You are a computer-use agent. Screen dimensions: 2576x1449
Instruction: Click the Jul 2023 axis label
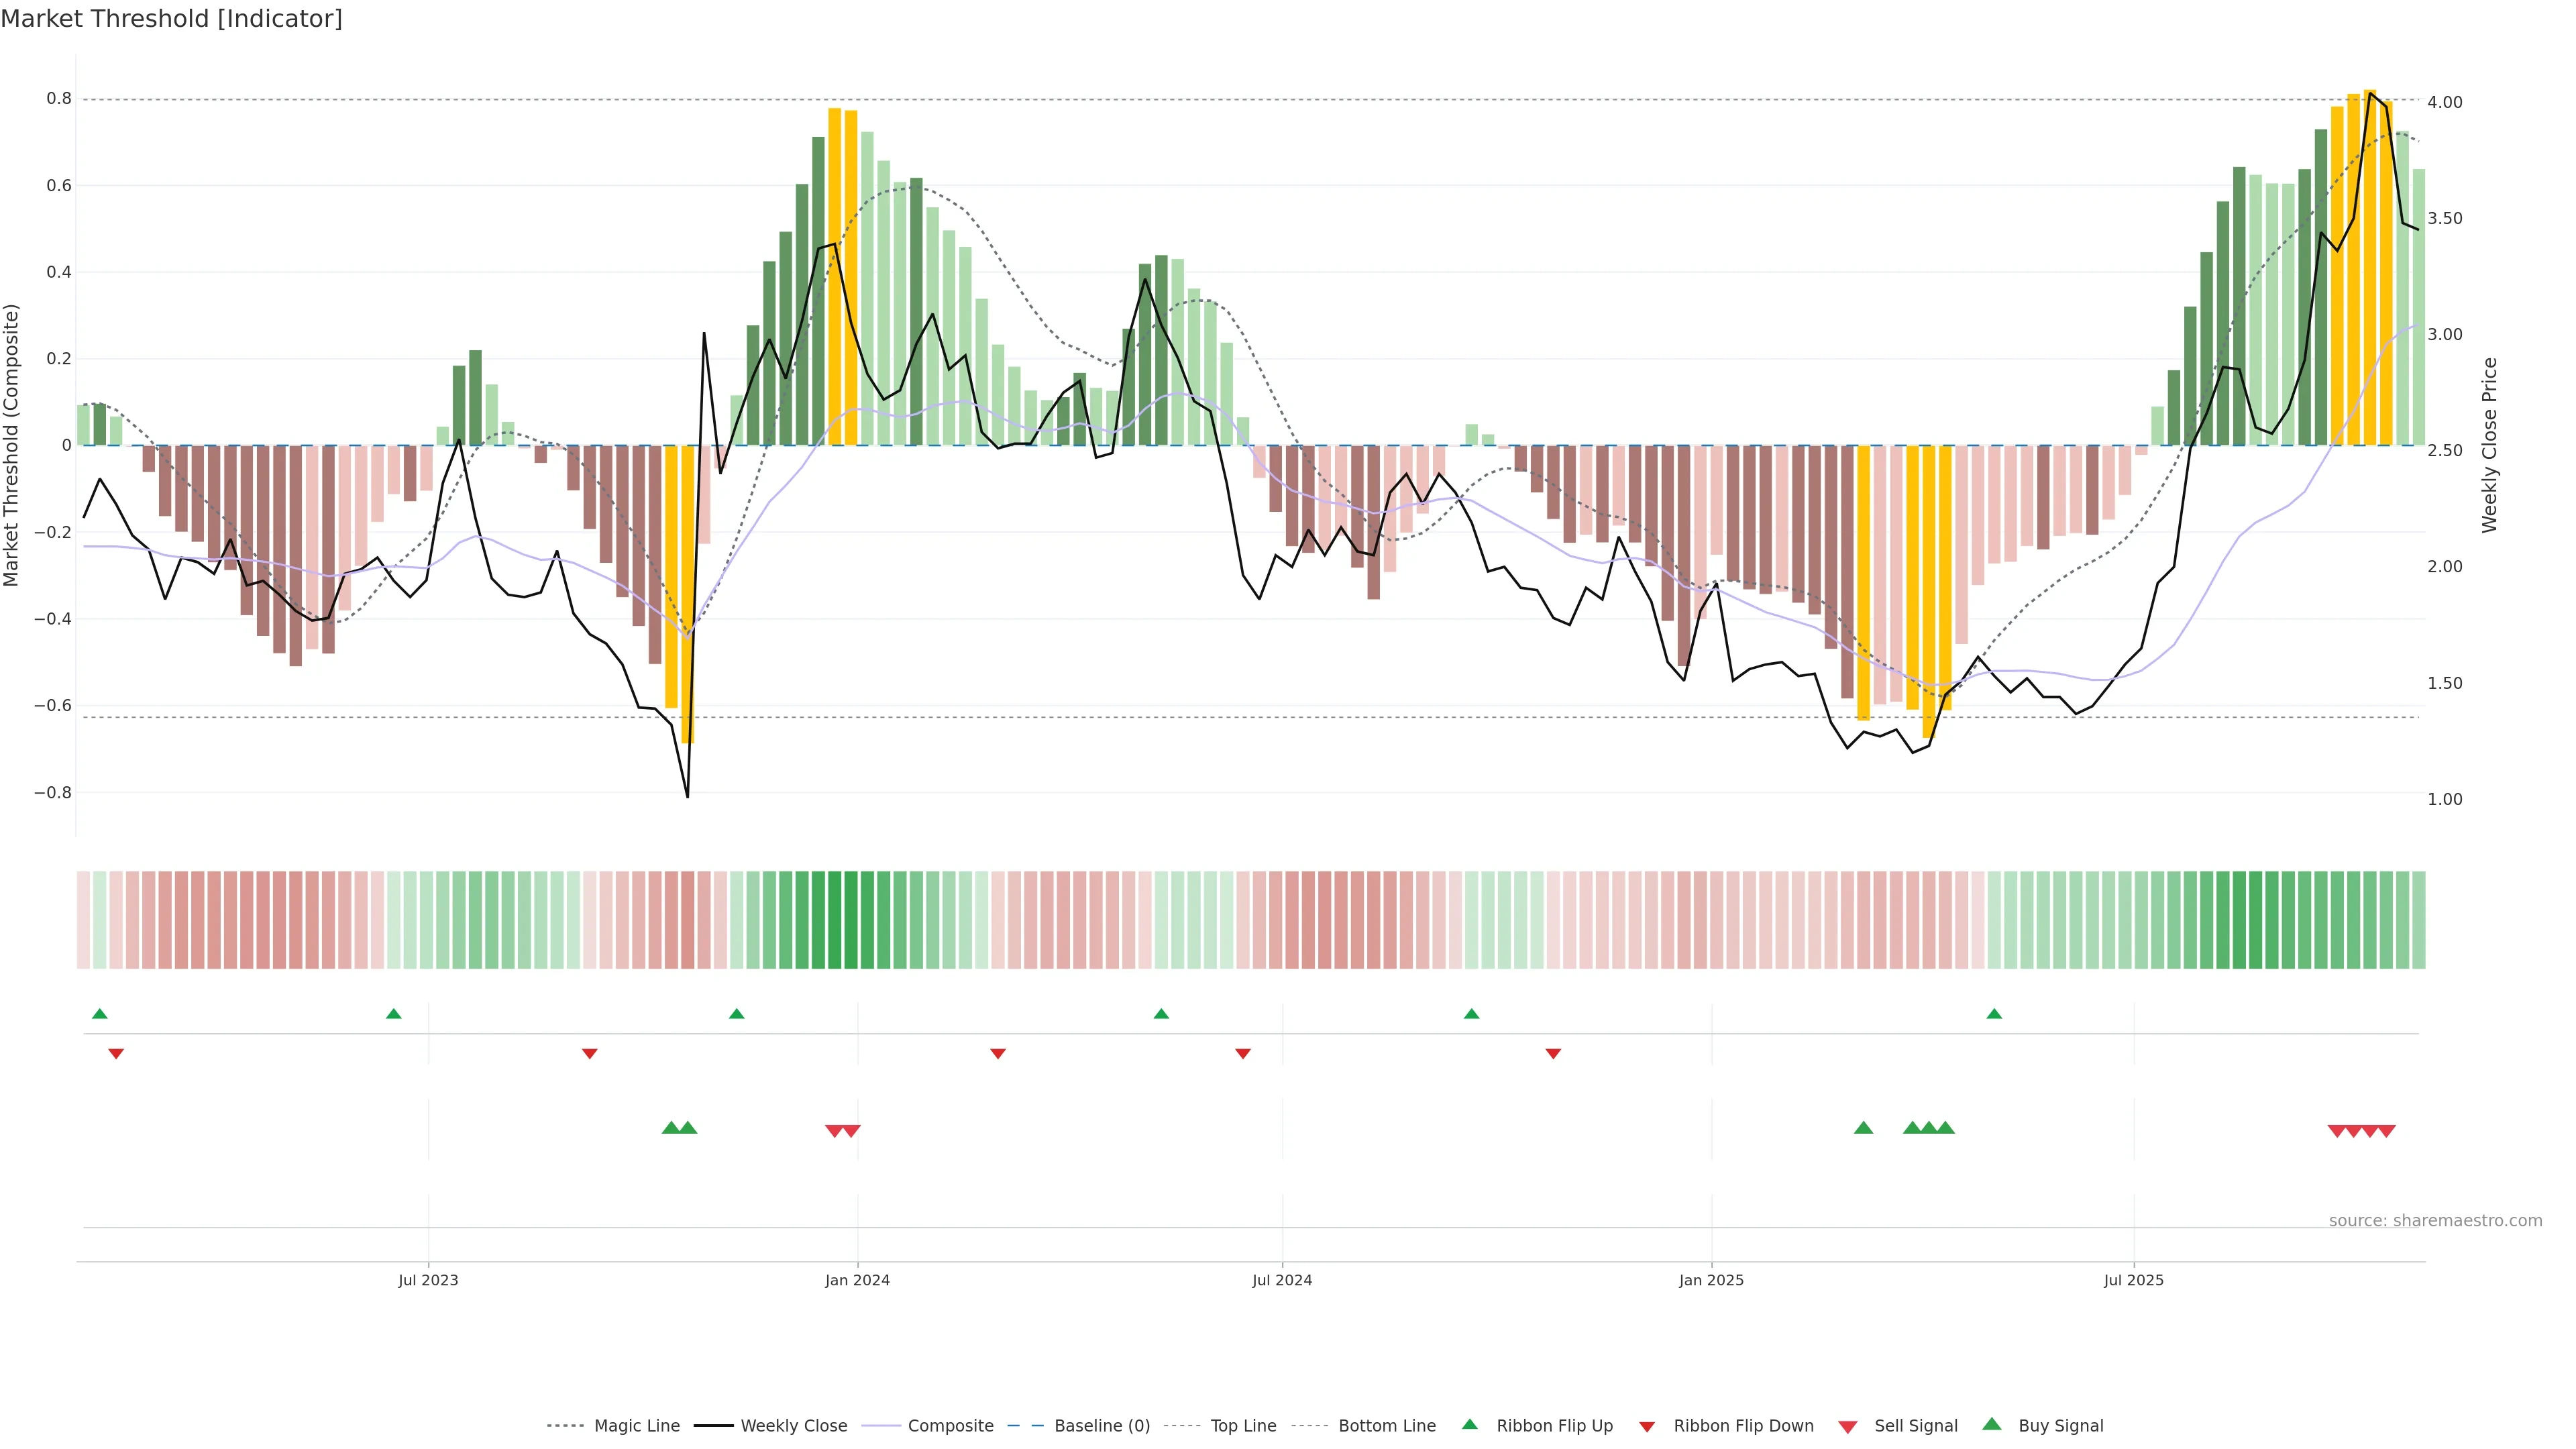tap(428, 1280)
